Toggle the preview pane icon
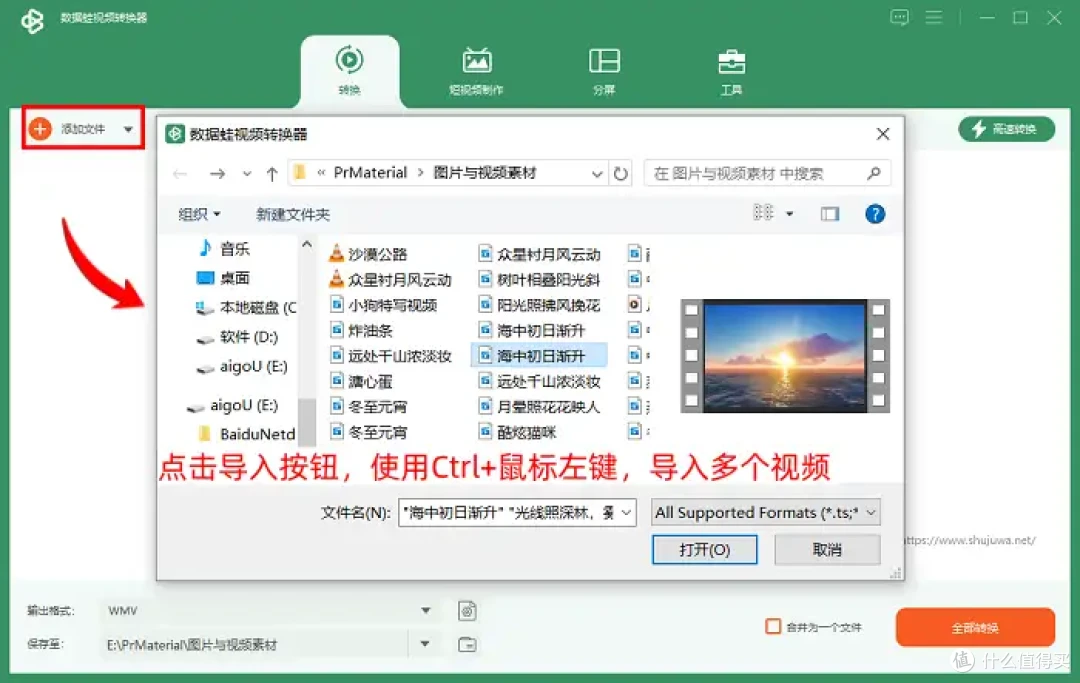This screenshot has height=683, width=1080. point(830,214)
